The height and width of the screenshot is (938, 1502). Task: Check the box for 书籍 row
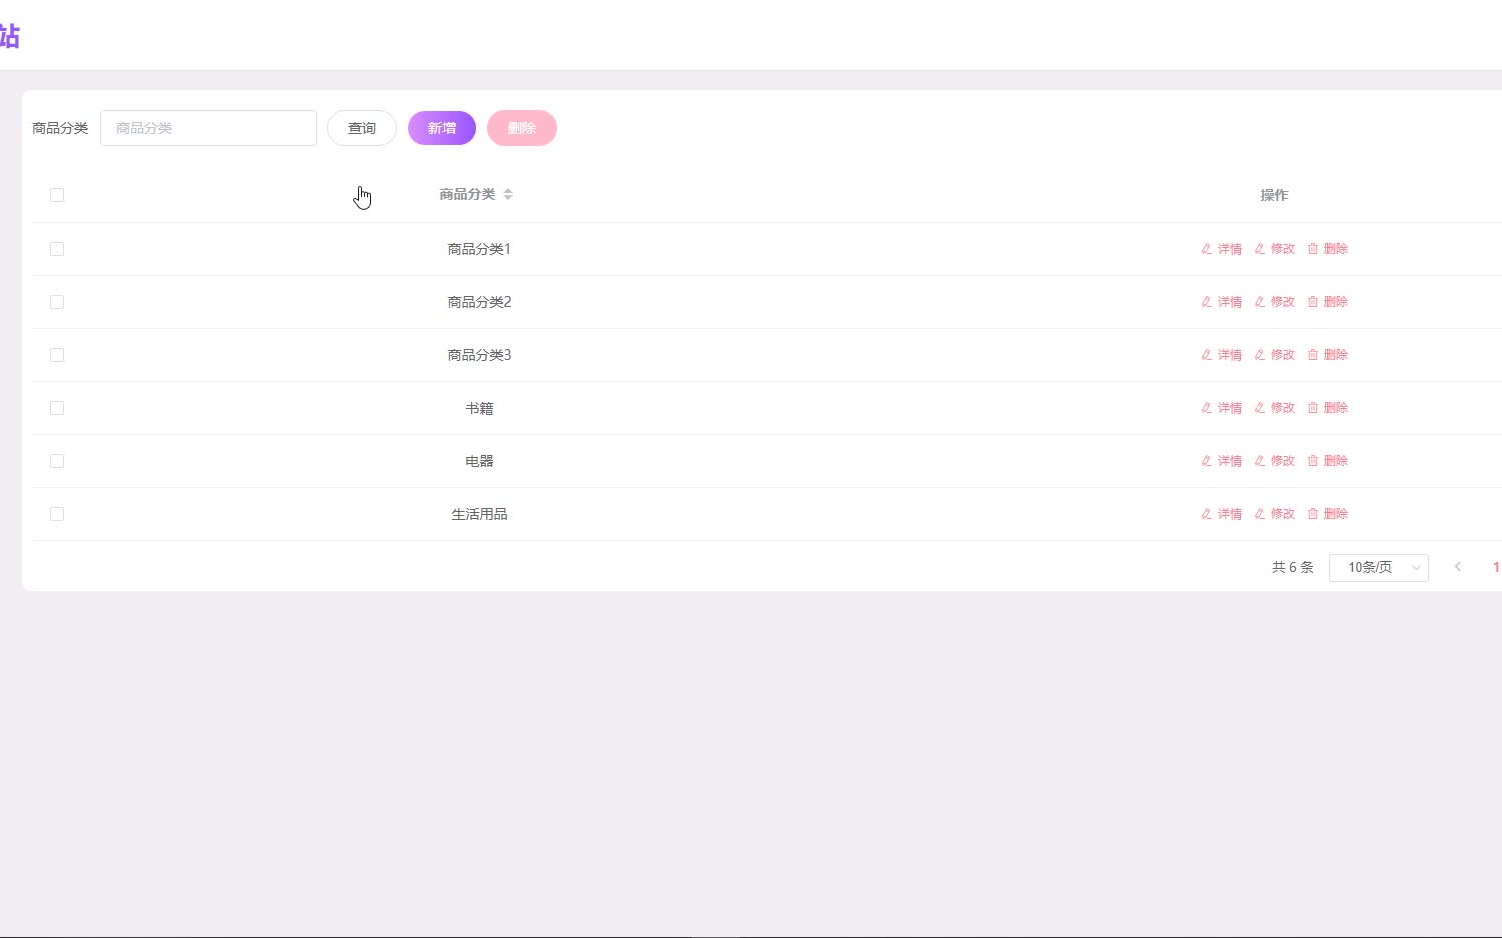(x=57, y=408)
